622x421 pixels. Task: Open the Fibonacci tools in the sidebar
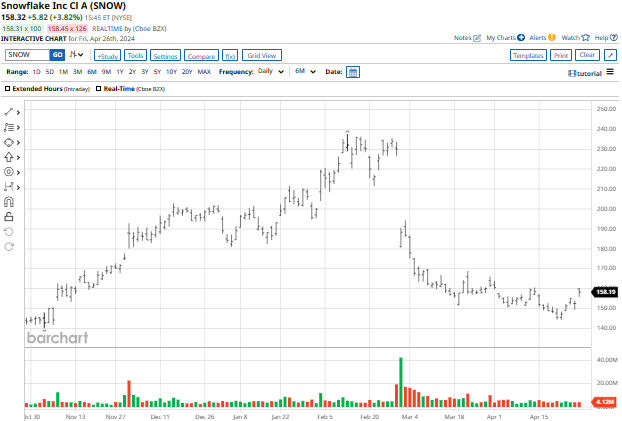pyautogui.click(x=10, y=127)
